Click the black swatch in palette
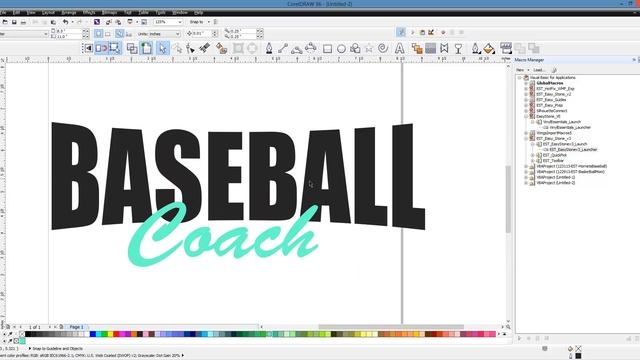Image resolution: width=640 pixels, height=360 pixels. pos(28,334)
